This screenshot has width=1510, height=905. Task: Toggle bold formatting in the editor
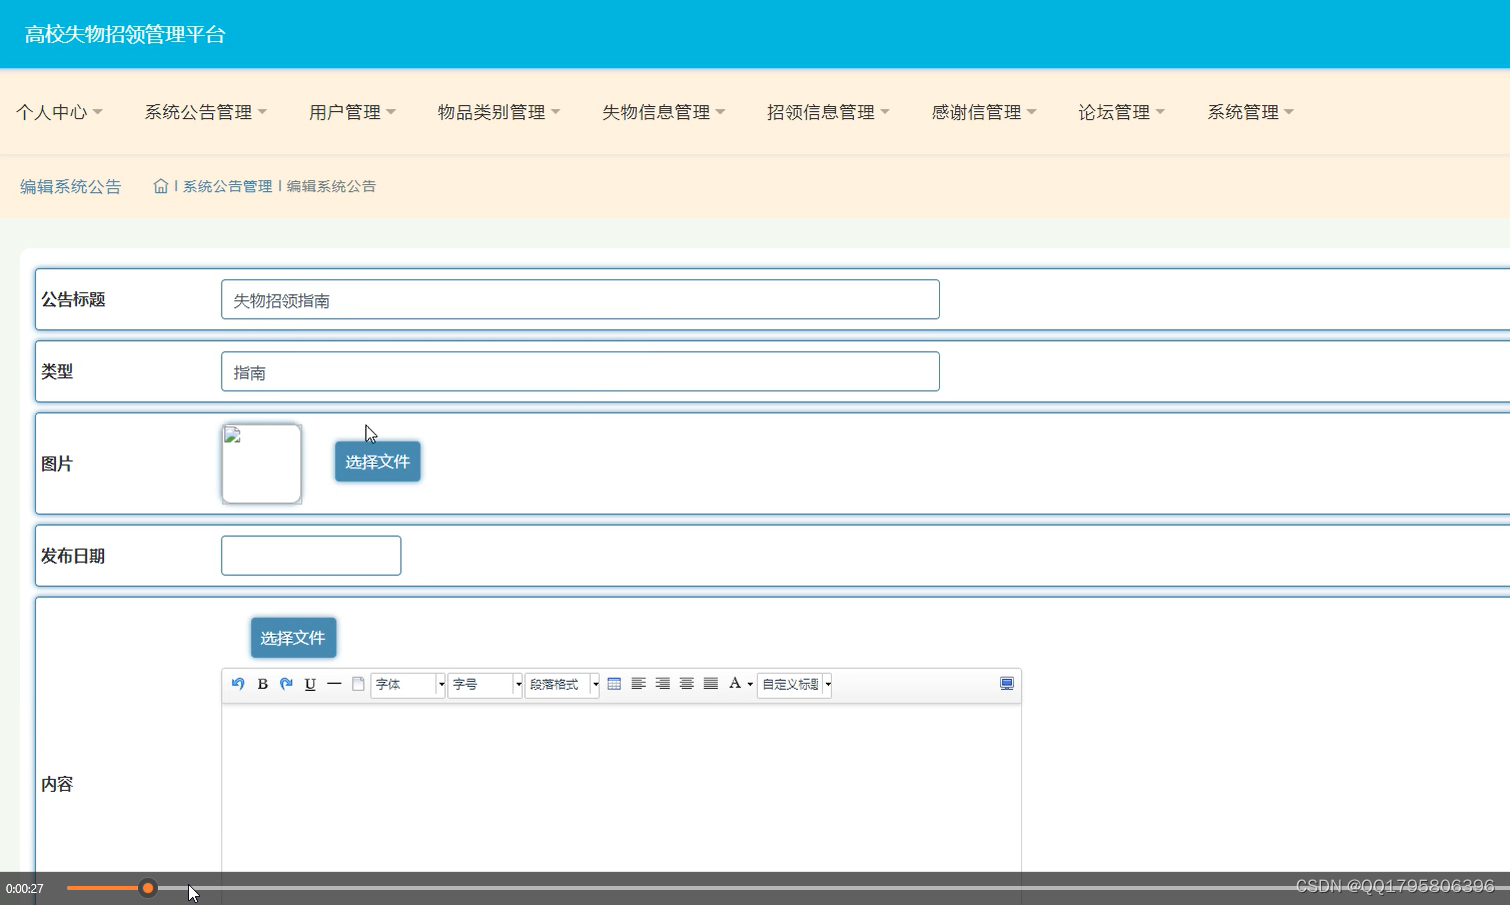coord(262,684)
